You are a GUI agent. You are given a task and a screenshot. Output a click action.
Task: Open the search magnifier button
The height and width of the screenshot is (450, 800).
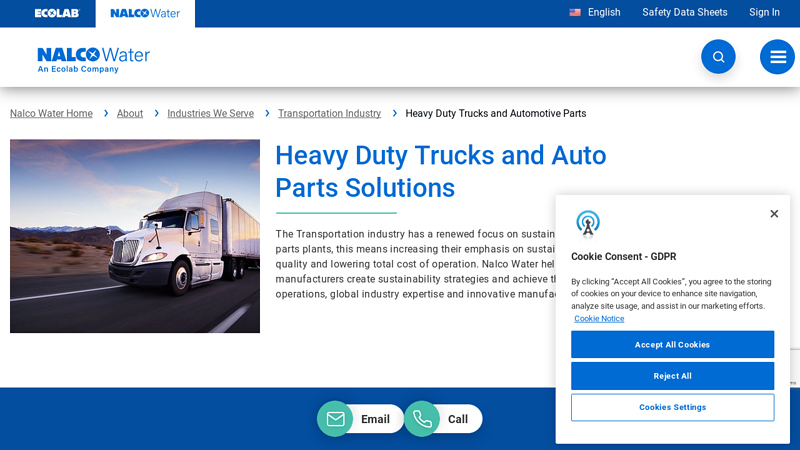click(x=718, y=57)
